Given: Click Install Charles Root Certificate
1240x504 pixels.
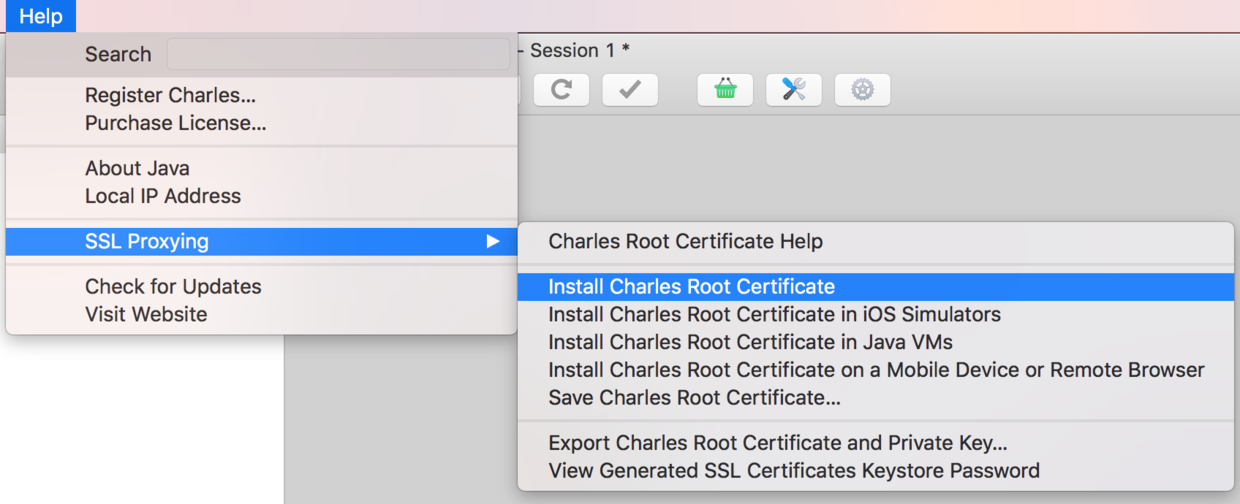Looking at the screenshot, I should coord(876,286).
